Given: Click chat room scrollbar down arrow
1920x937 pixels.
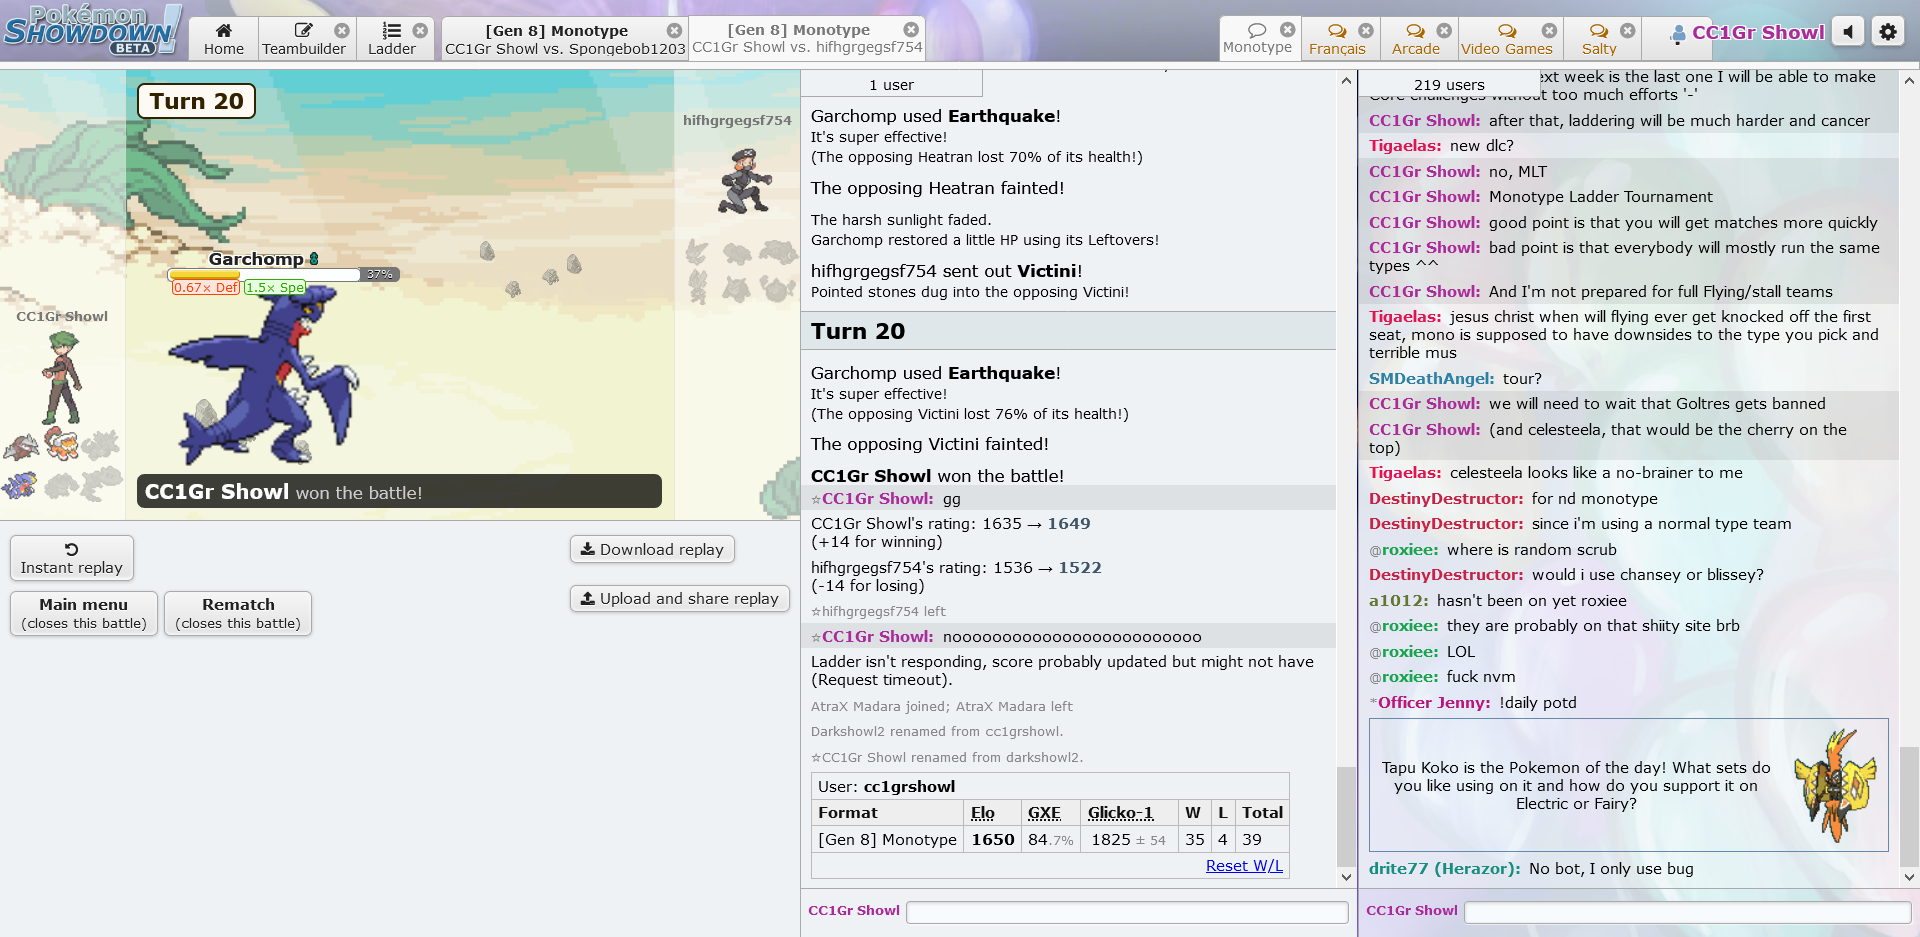Looking at the screenshot, I should (1909, 877).
